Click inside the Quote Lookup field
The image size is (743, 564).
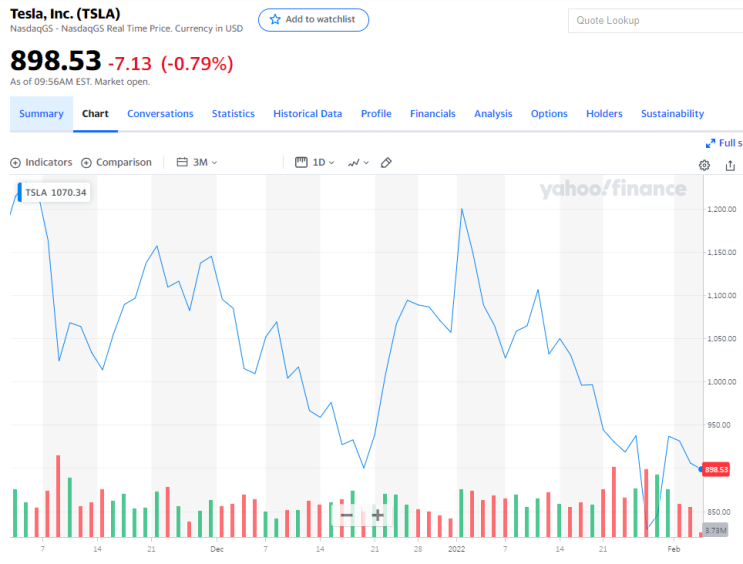(655, 20)
